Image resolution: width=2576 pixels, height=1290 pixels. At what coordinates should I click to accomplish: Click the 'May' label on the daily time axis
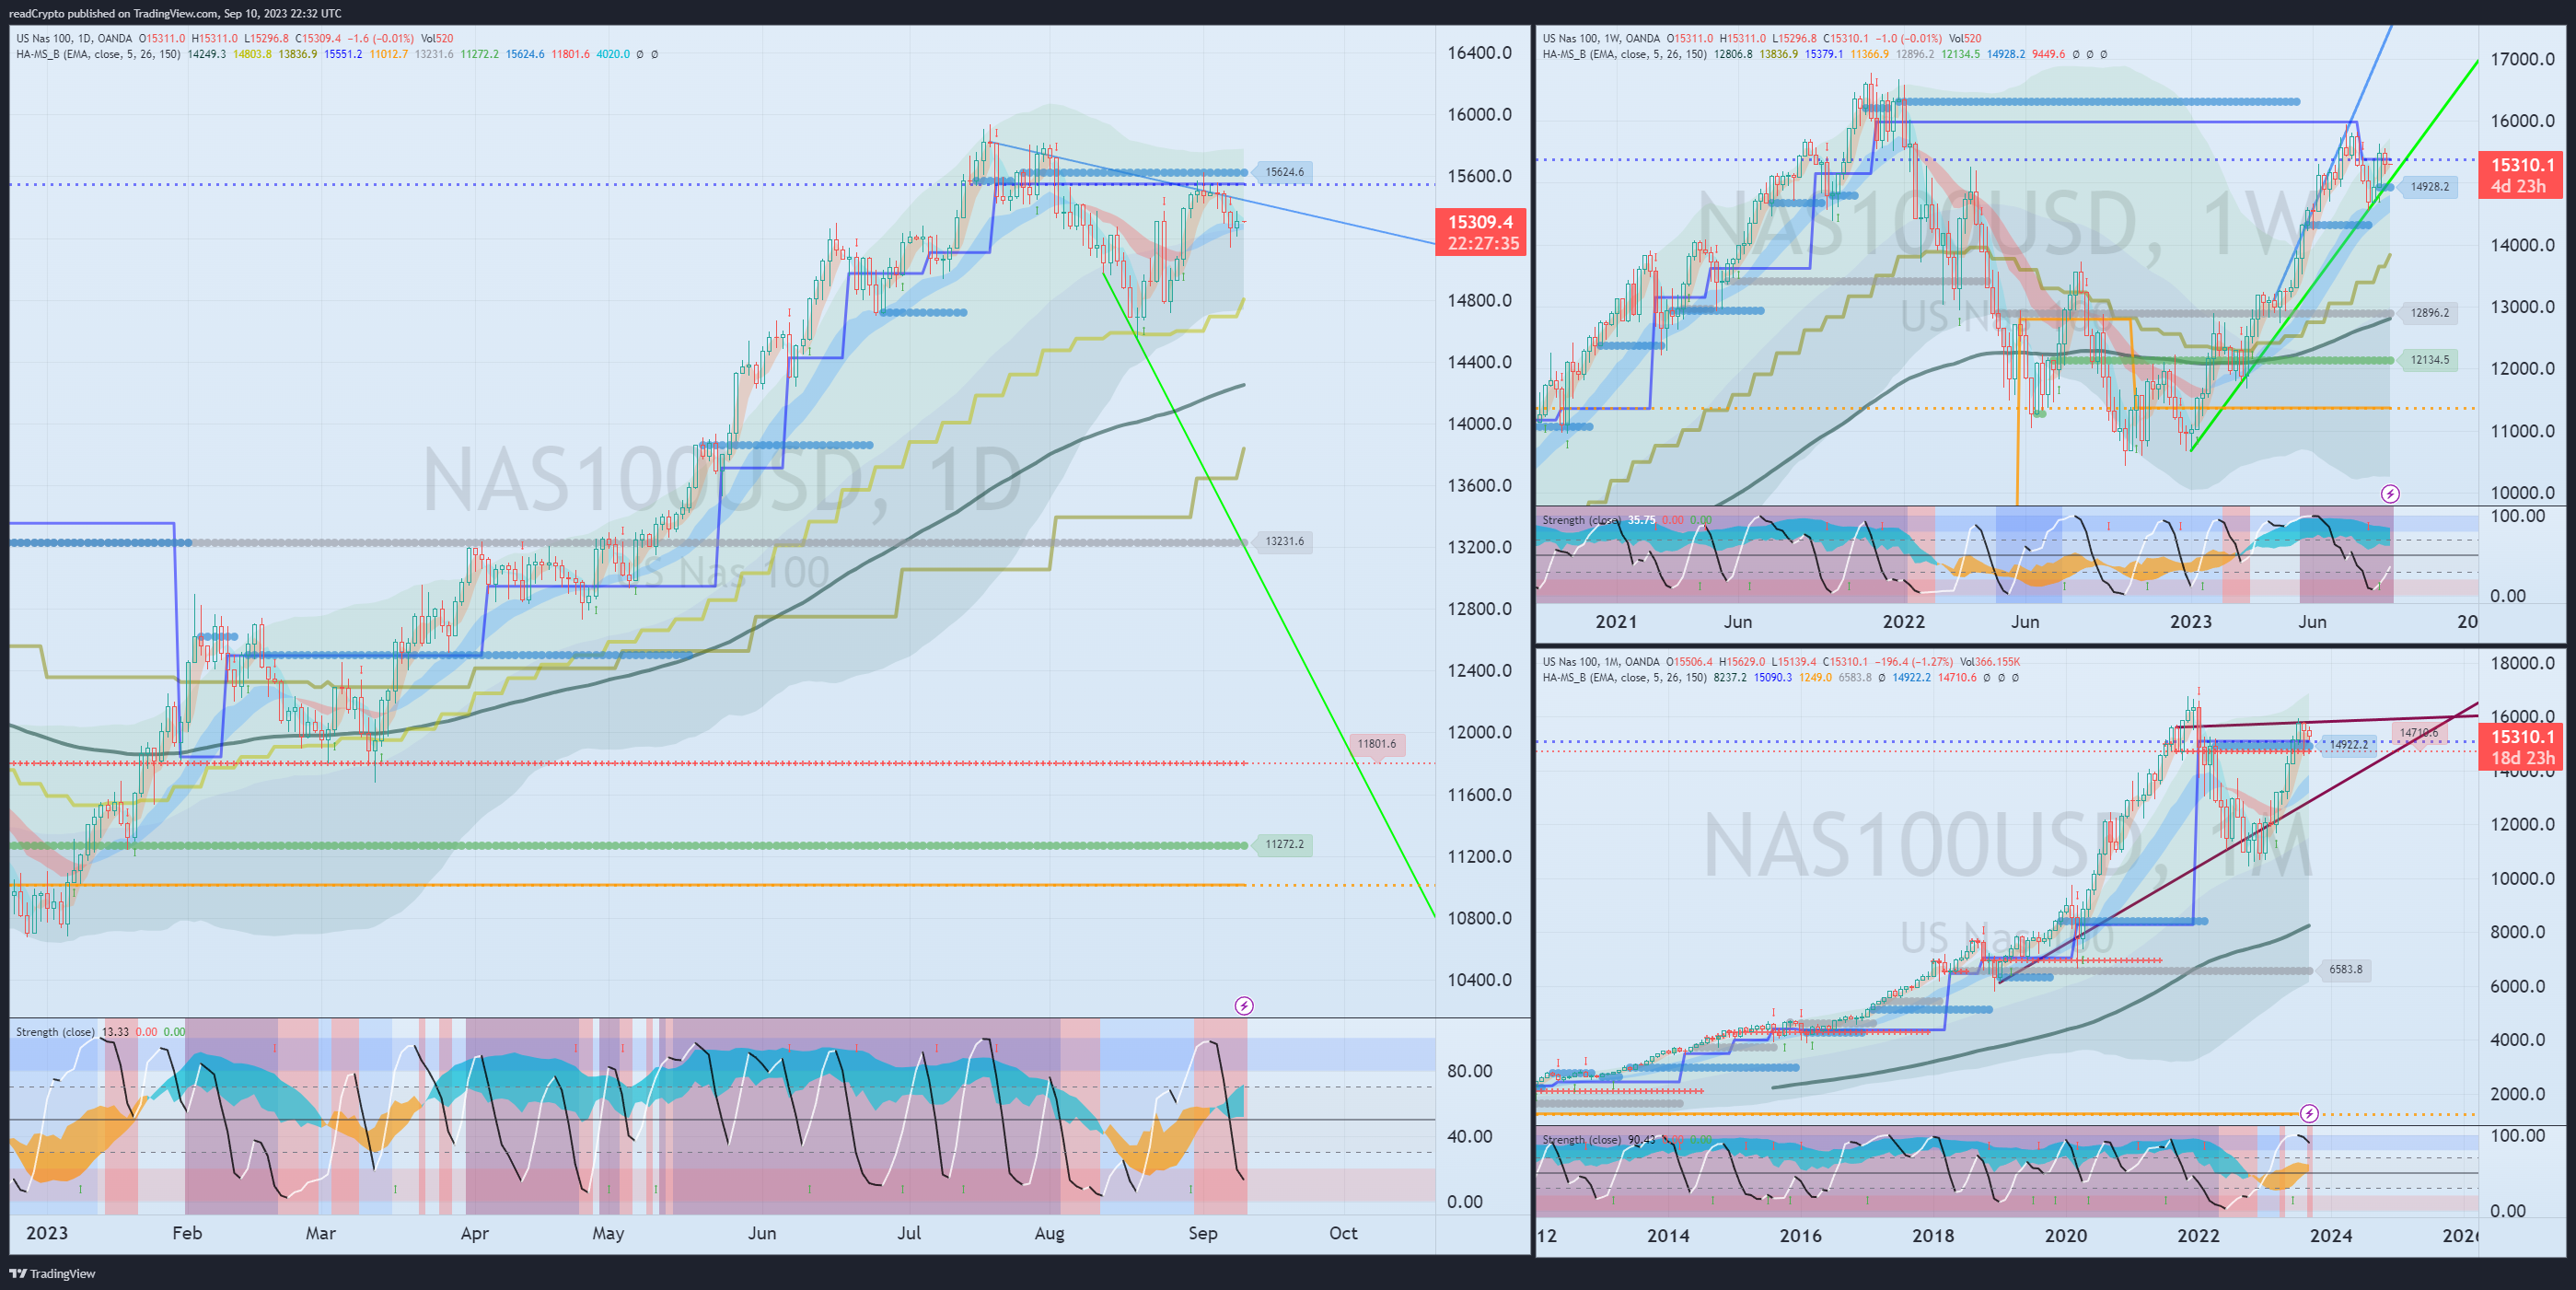pyautogui.click(x=608, y=1233)
